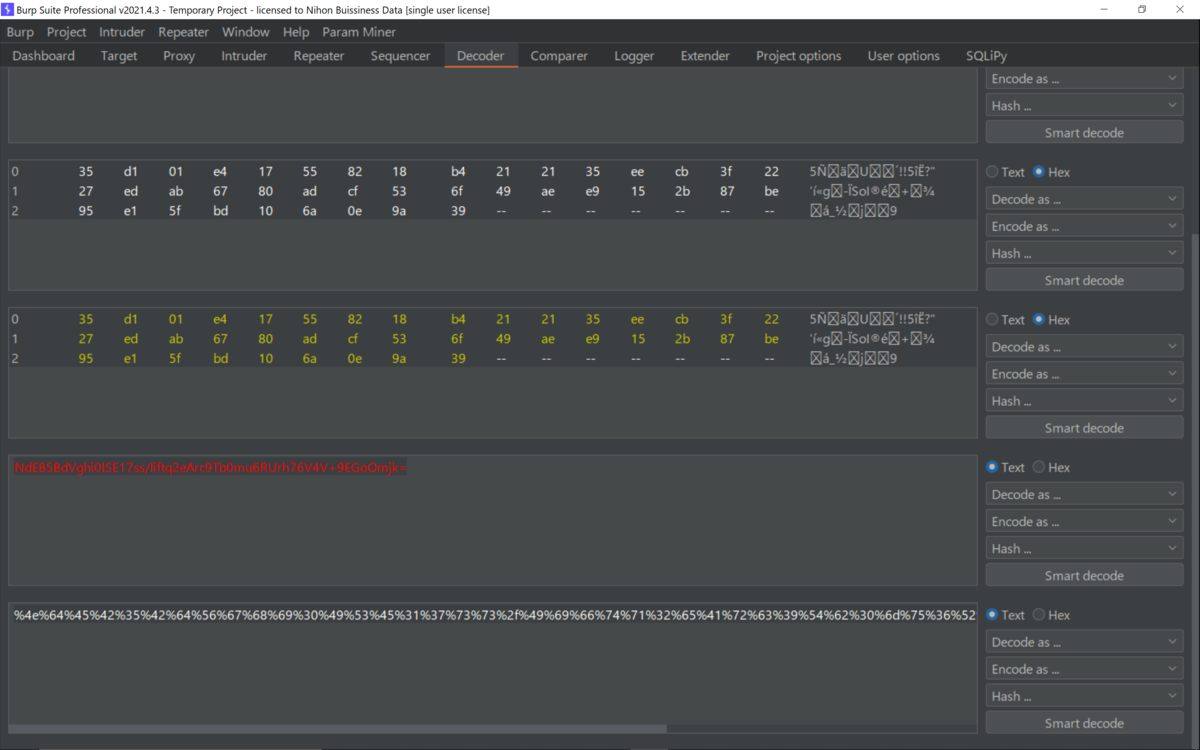Image resolution: width=1200 pixels, height=750 pixels.
Task: Expand 'Encode as' dropdown for white hex panel
Action: [1084, 226]
